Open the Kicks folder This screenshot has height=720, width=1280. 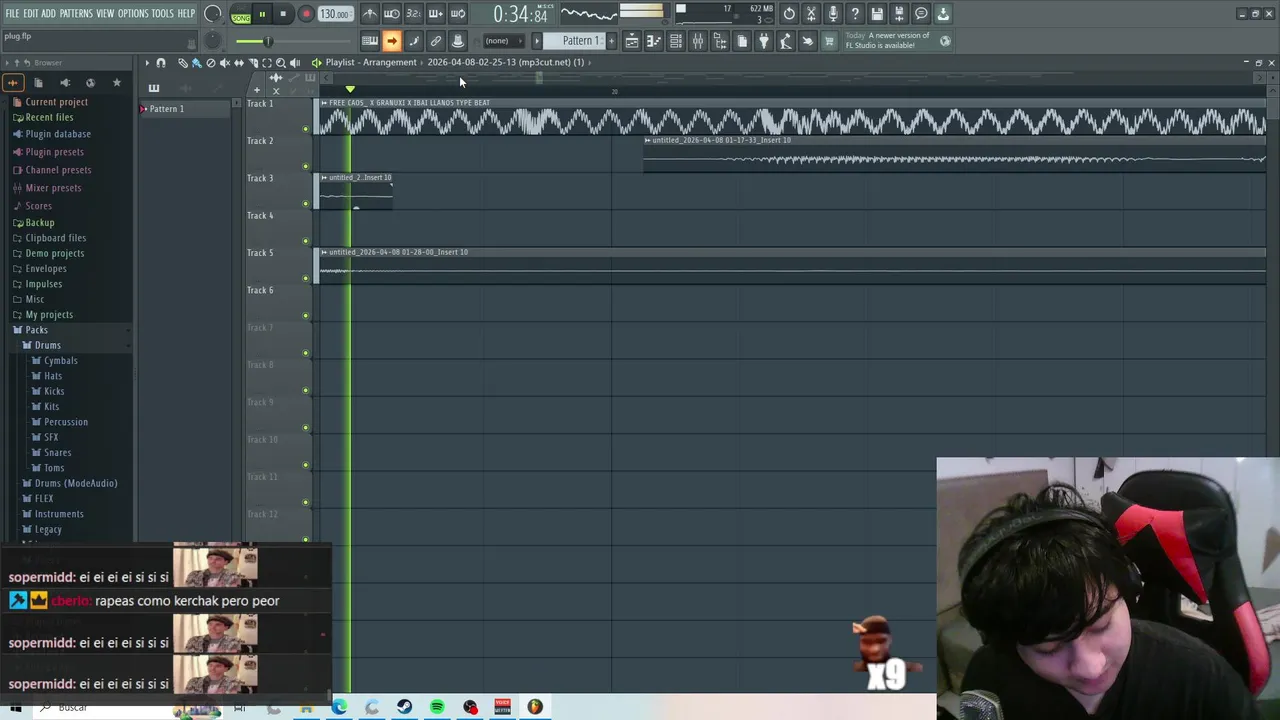[x=54, y=391]
